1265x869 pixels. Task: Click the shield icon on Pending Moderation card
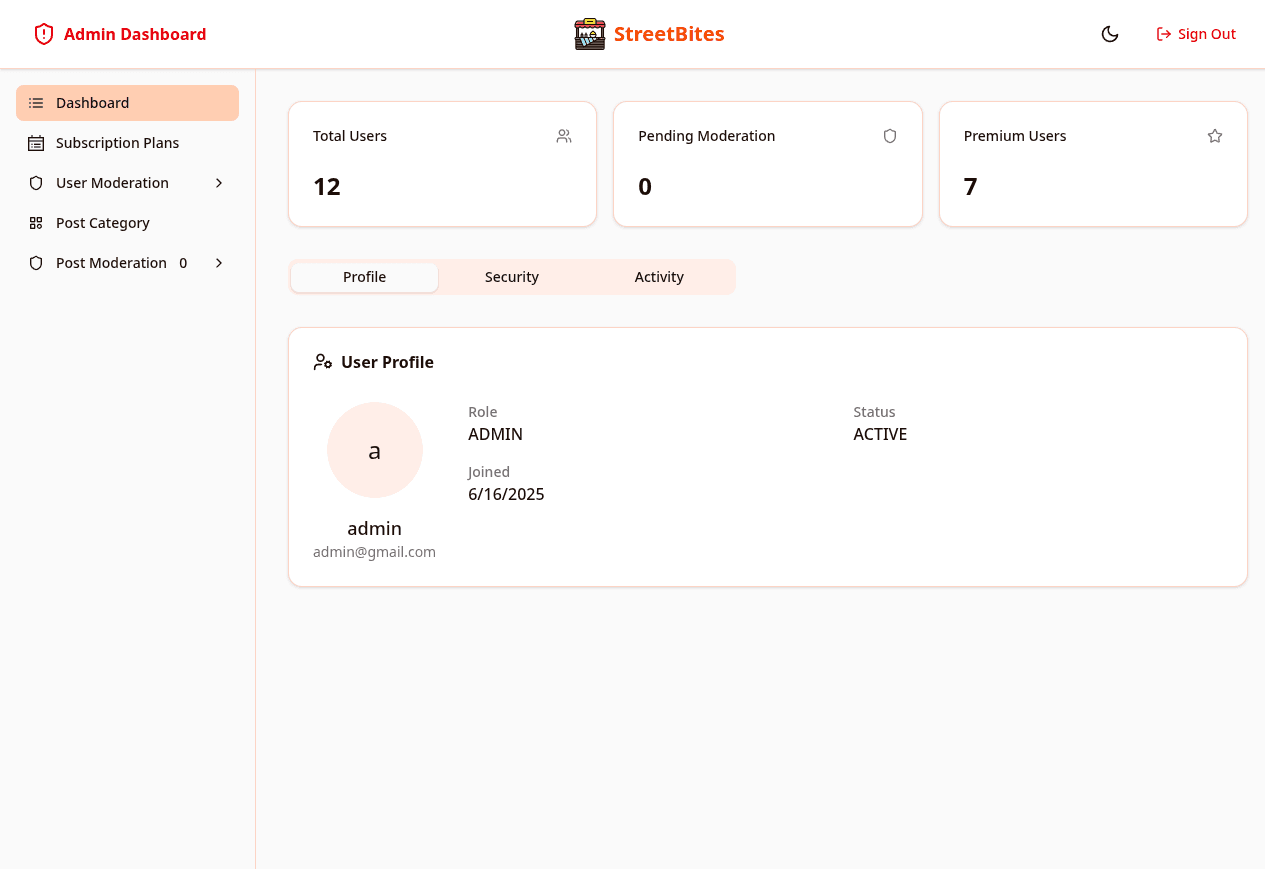tap(890, 136)
